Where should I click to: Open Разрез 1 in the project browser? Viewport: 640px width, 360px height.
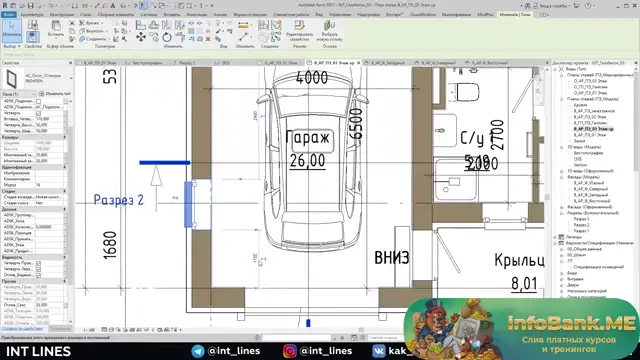coord(581,231)
